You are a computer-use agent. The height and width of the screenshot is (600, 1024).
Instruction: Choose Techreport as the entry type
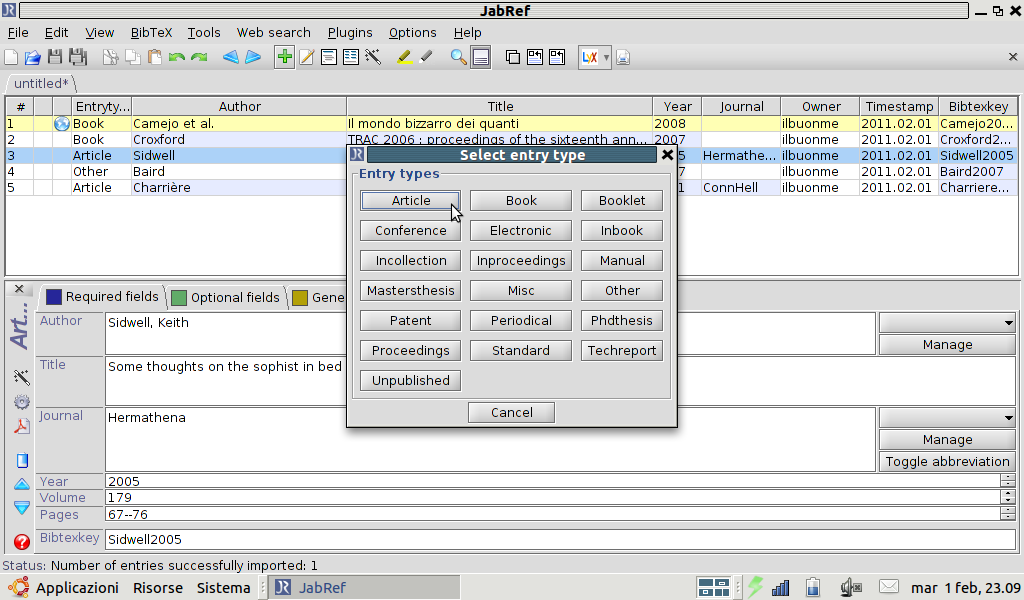point(622,351)
